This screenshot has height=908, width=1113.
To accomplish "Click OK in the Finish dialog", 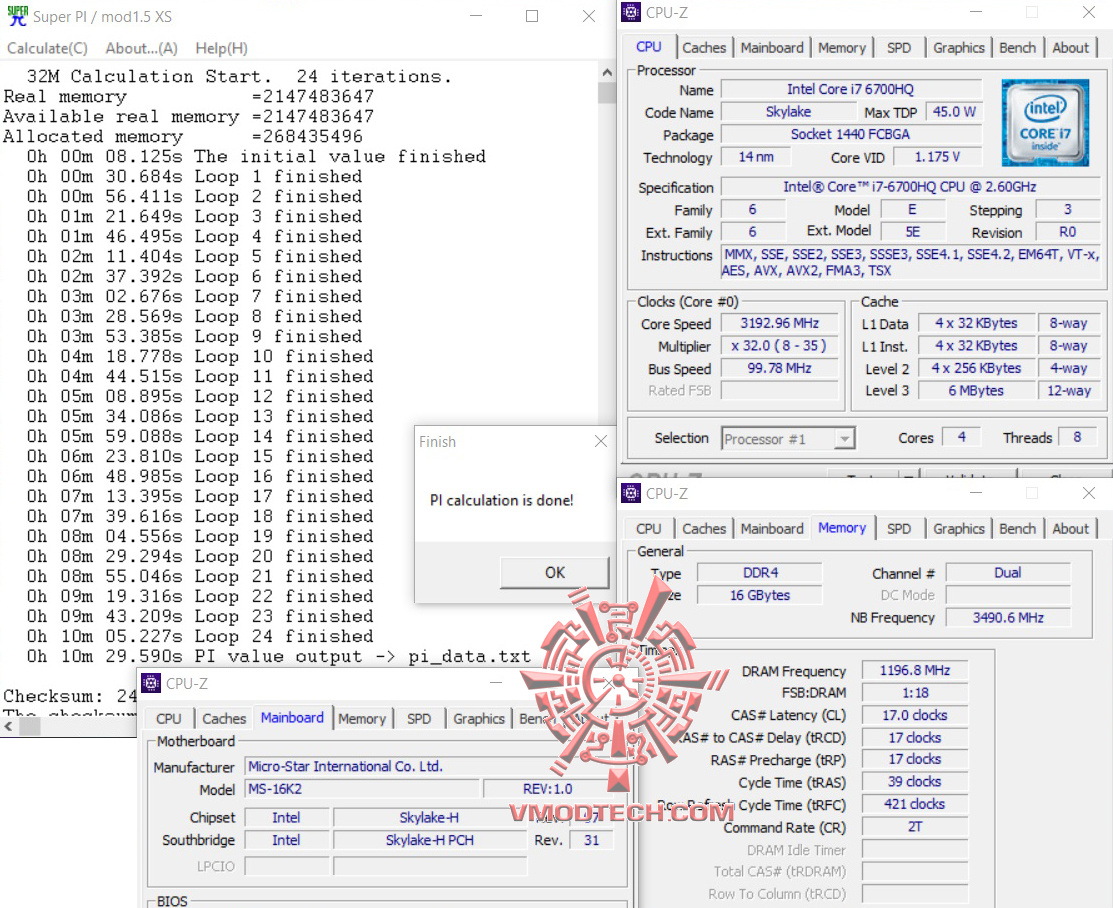I will pos(554,572).
